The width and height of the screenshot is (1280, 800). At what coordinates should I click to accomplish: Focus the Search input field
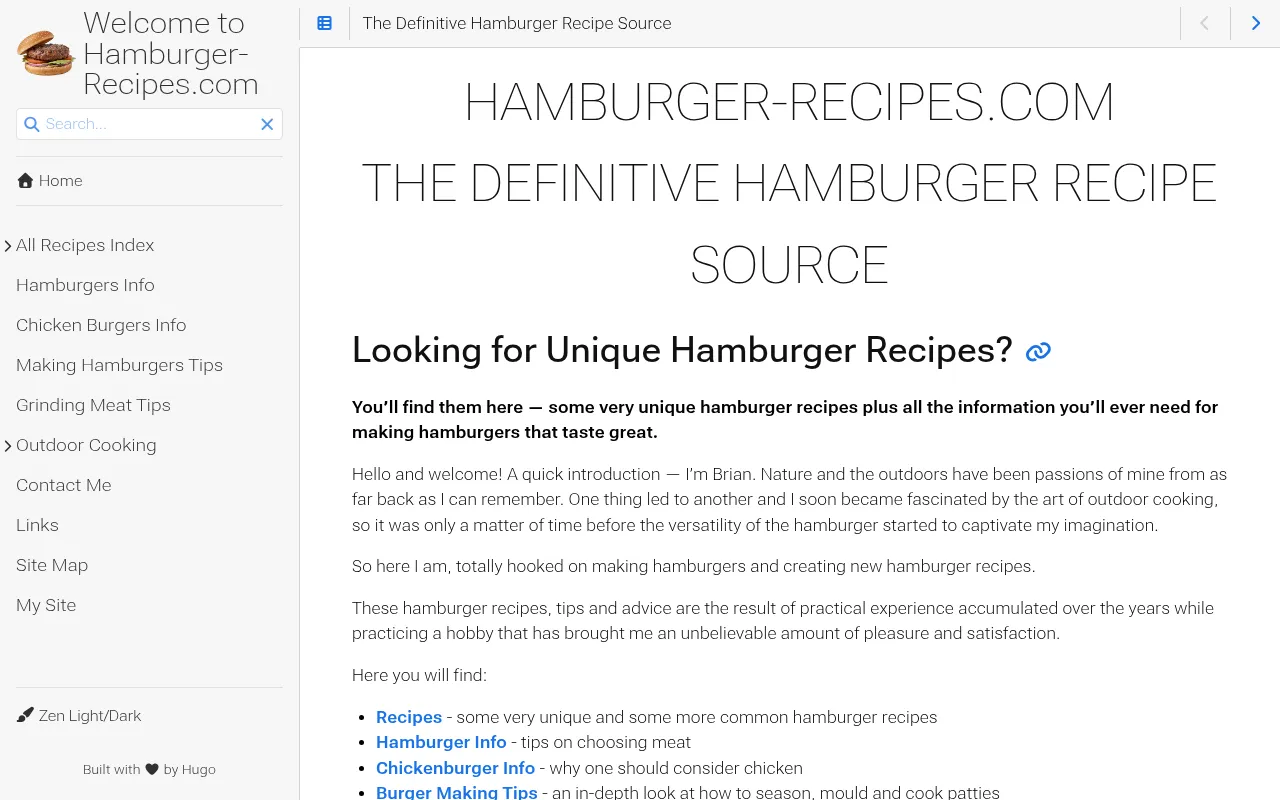tap(149, 124)
